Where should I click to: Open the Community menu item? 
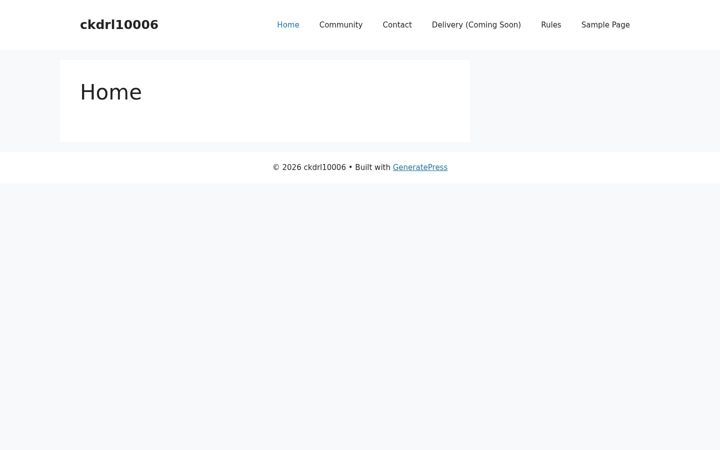341,25
